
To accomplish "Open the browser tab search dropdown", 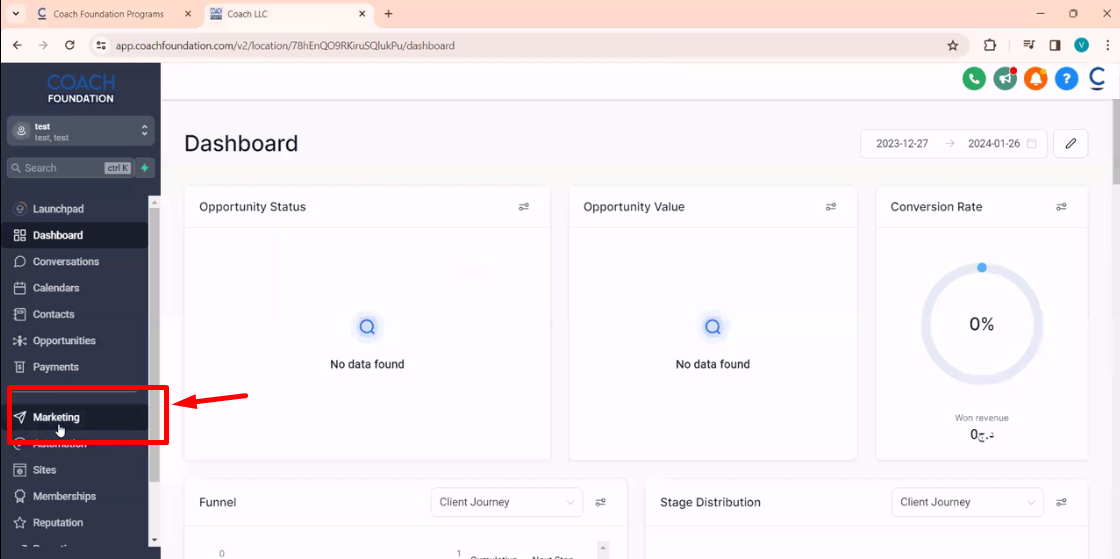I will (x=15, y=14).
